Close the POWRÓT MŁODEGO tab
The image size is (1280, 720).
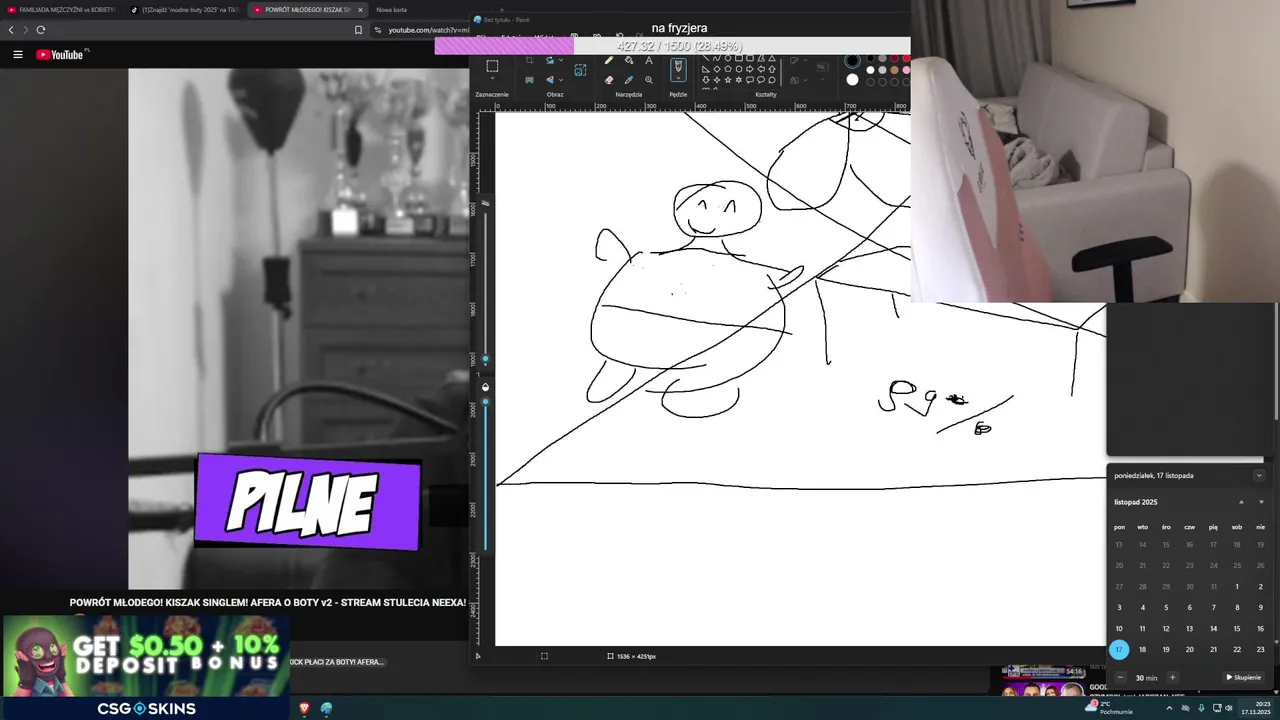tap(360, 10)
